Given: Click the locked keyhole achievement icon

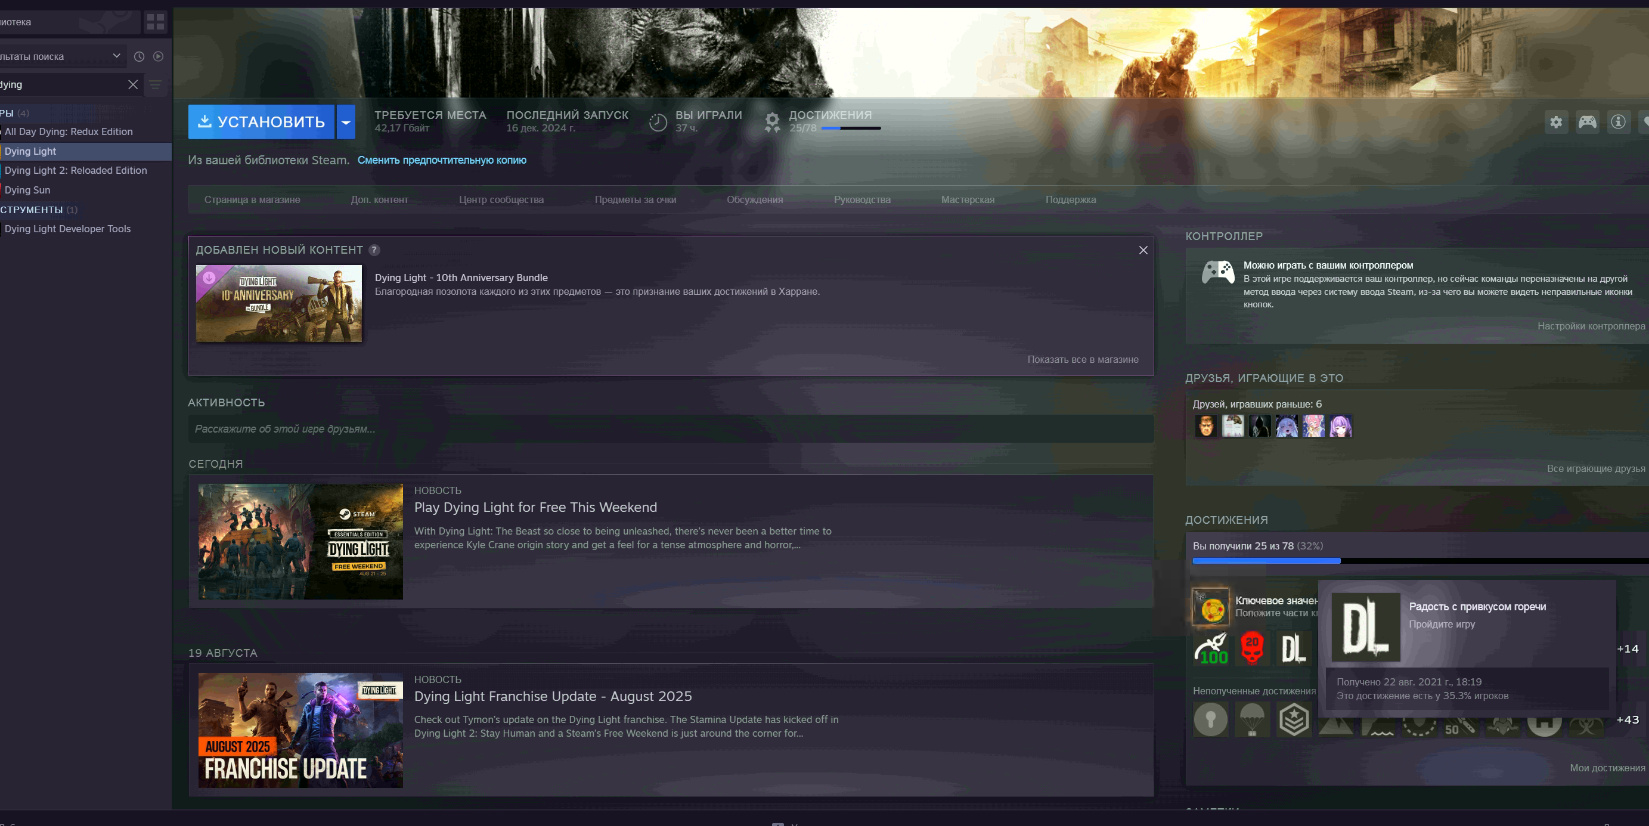Looking at the screenshot, I should click(1211, 719).
